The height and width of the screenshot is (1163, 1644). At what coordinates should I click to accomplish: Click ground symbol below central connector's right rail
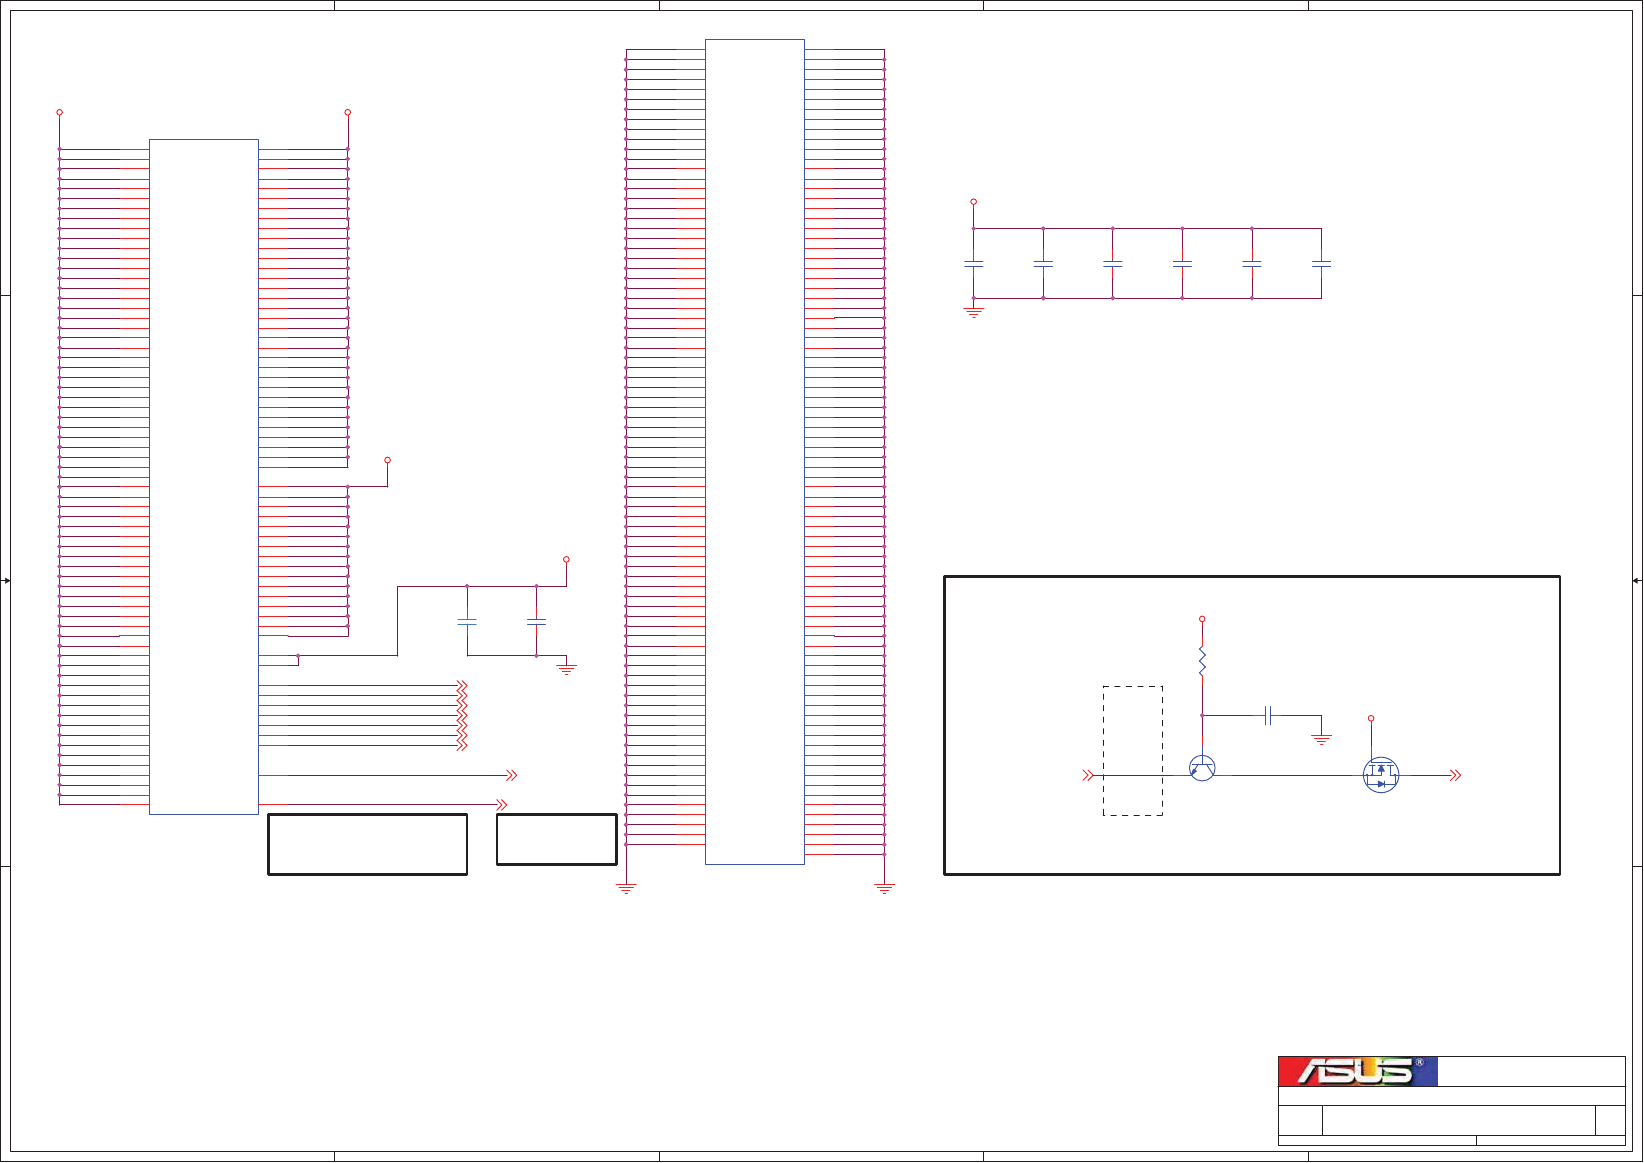[x=884, y=887]
